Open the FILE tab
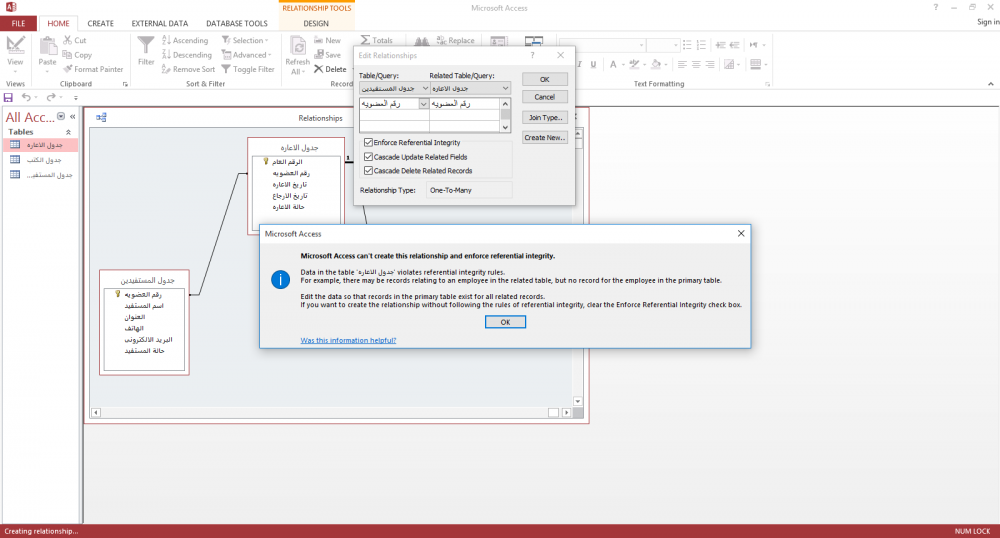 [x=18, y=24]
